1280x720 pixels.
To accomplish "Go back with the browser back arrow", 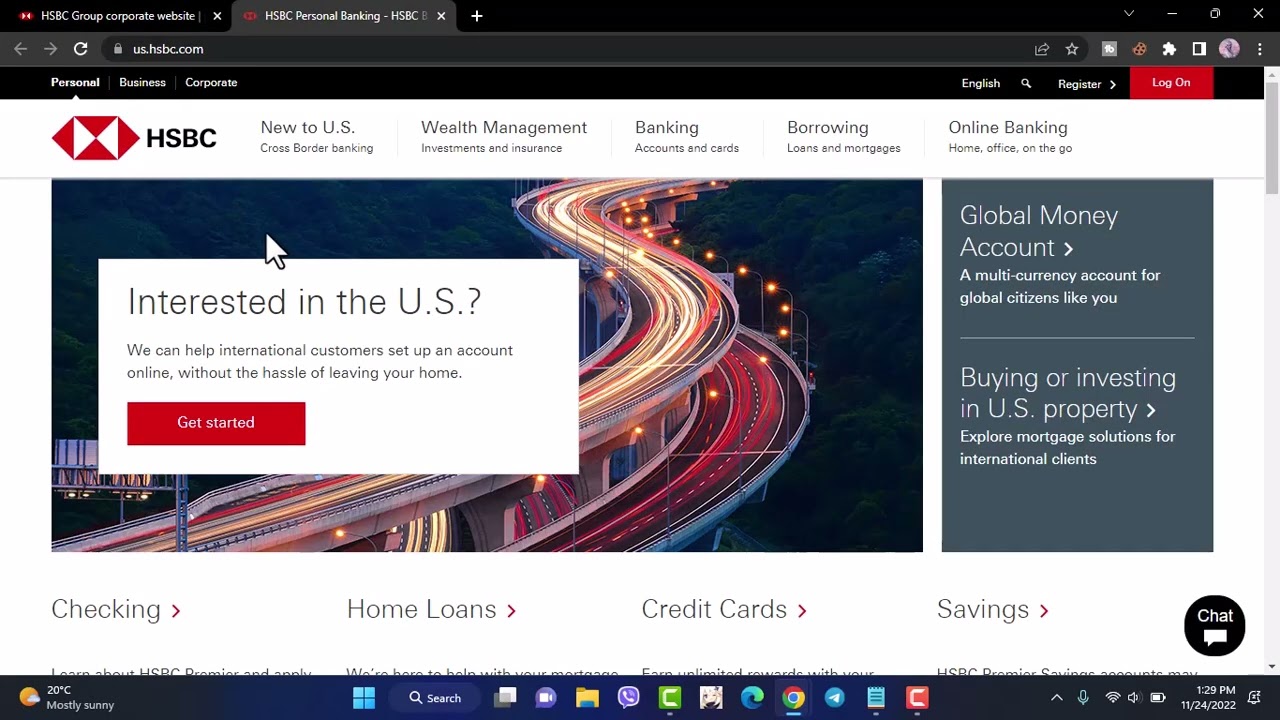I will 21,48.
